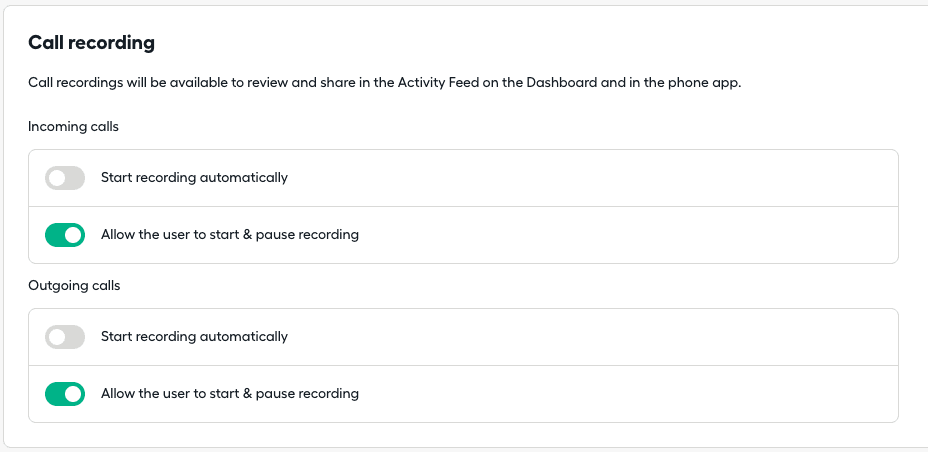This screenshot has width=928, height=452.
Task: Click "Activity Feed" in the description text
Action: point(438,82)
